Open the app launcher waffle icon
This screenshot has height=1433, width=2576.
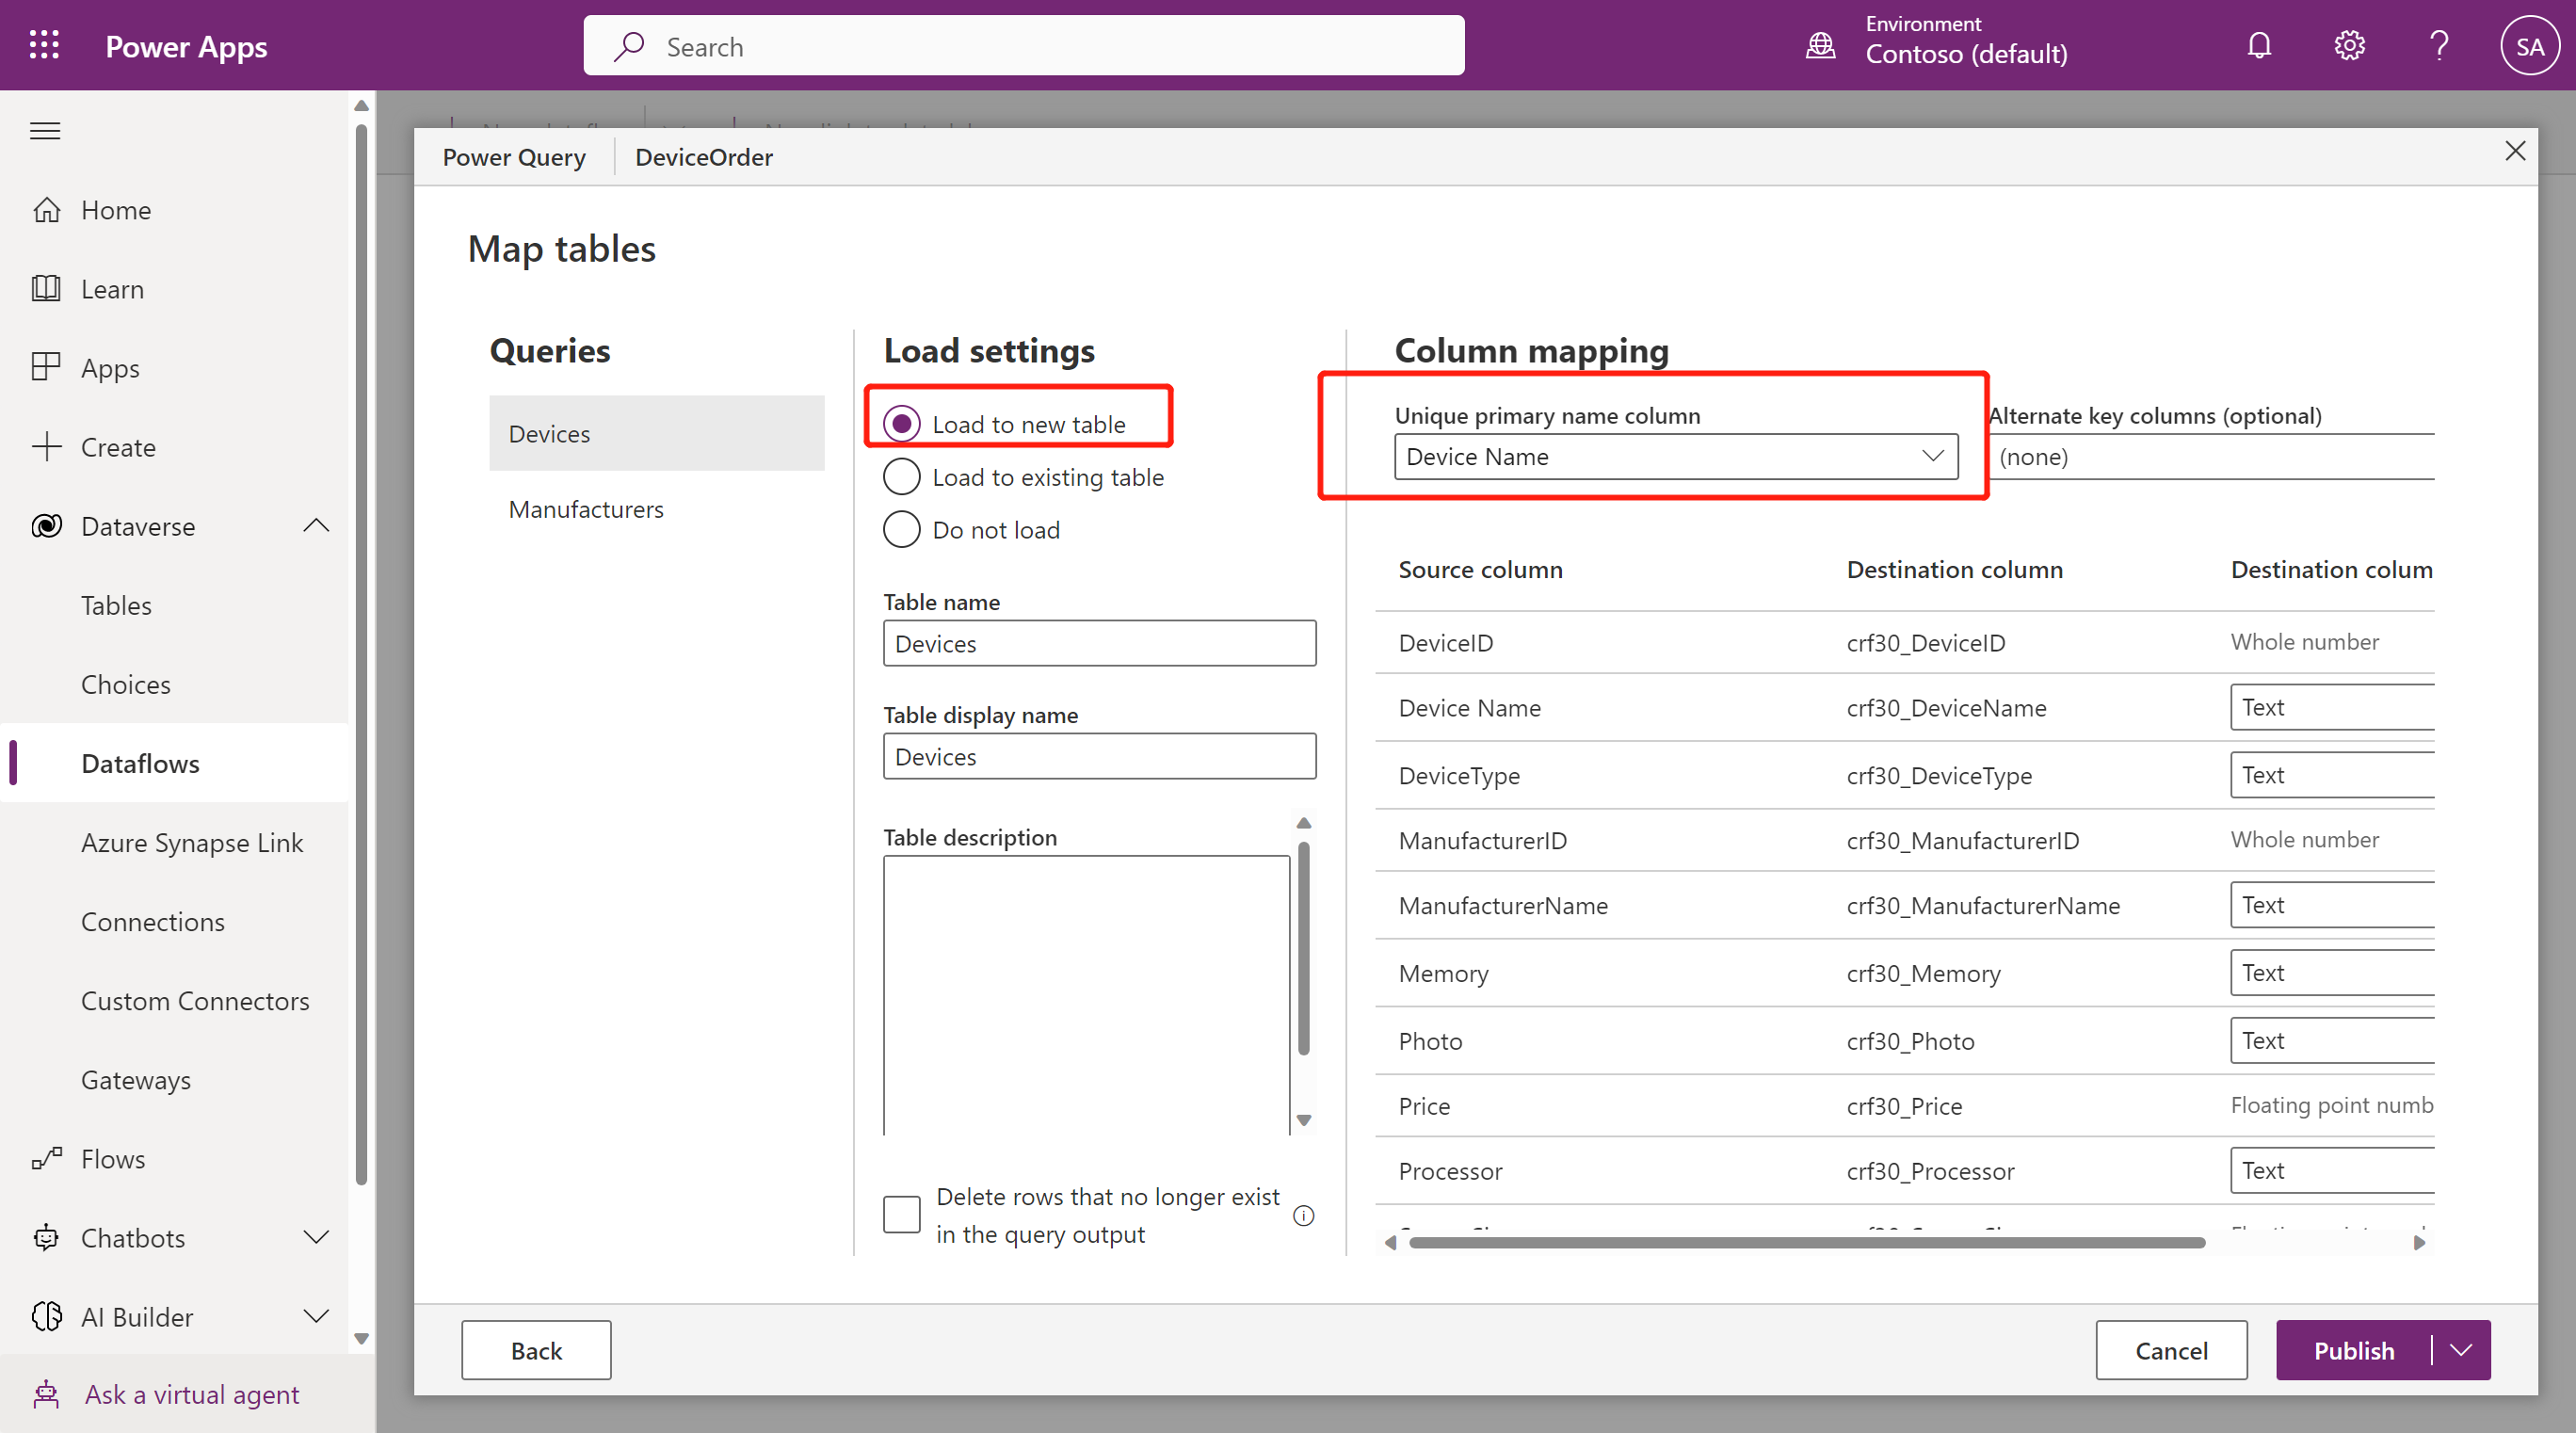[x=44, y=46]
